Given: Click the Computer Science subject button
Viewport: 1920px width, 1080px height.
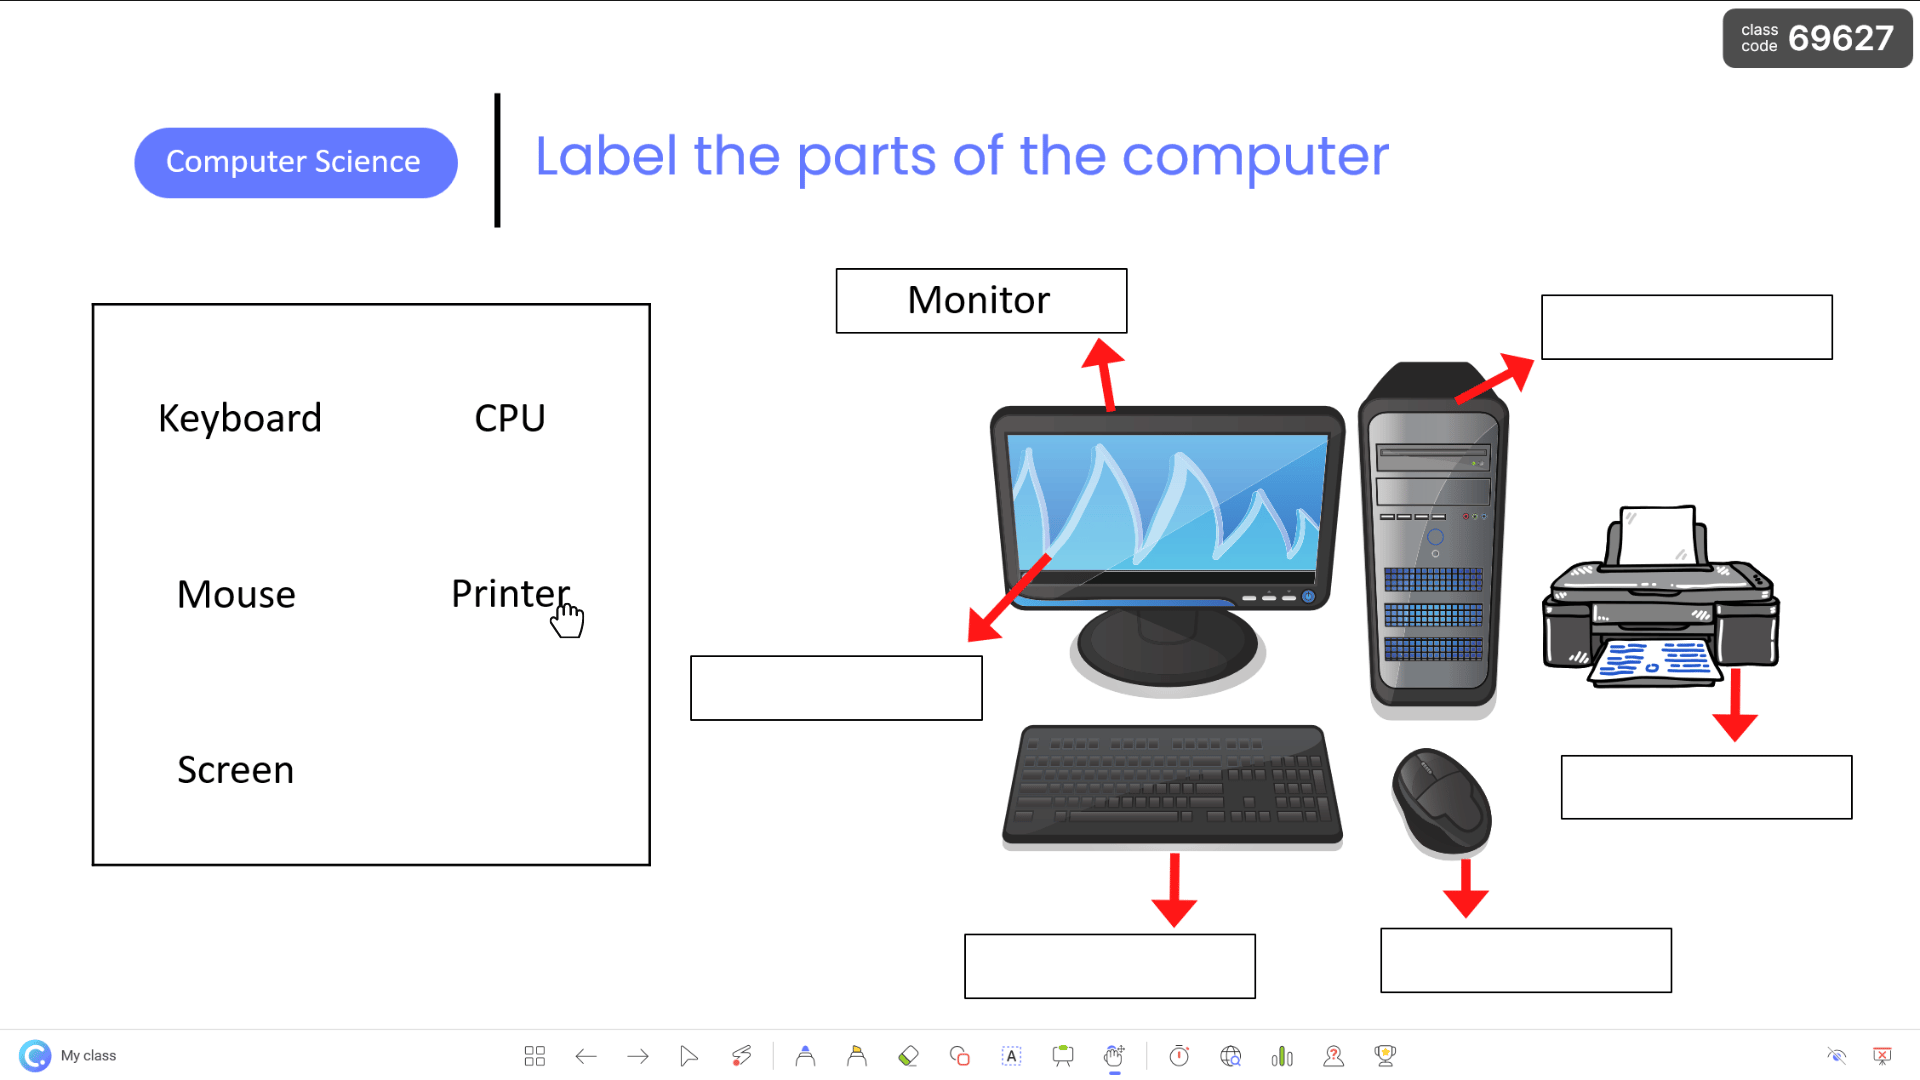Looking at the screenshot, I should pyautogui.click(x=295, y=161).
